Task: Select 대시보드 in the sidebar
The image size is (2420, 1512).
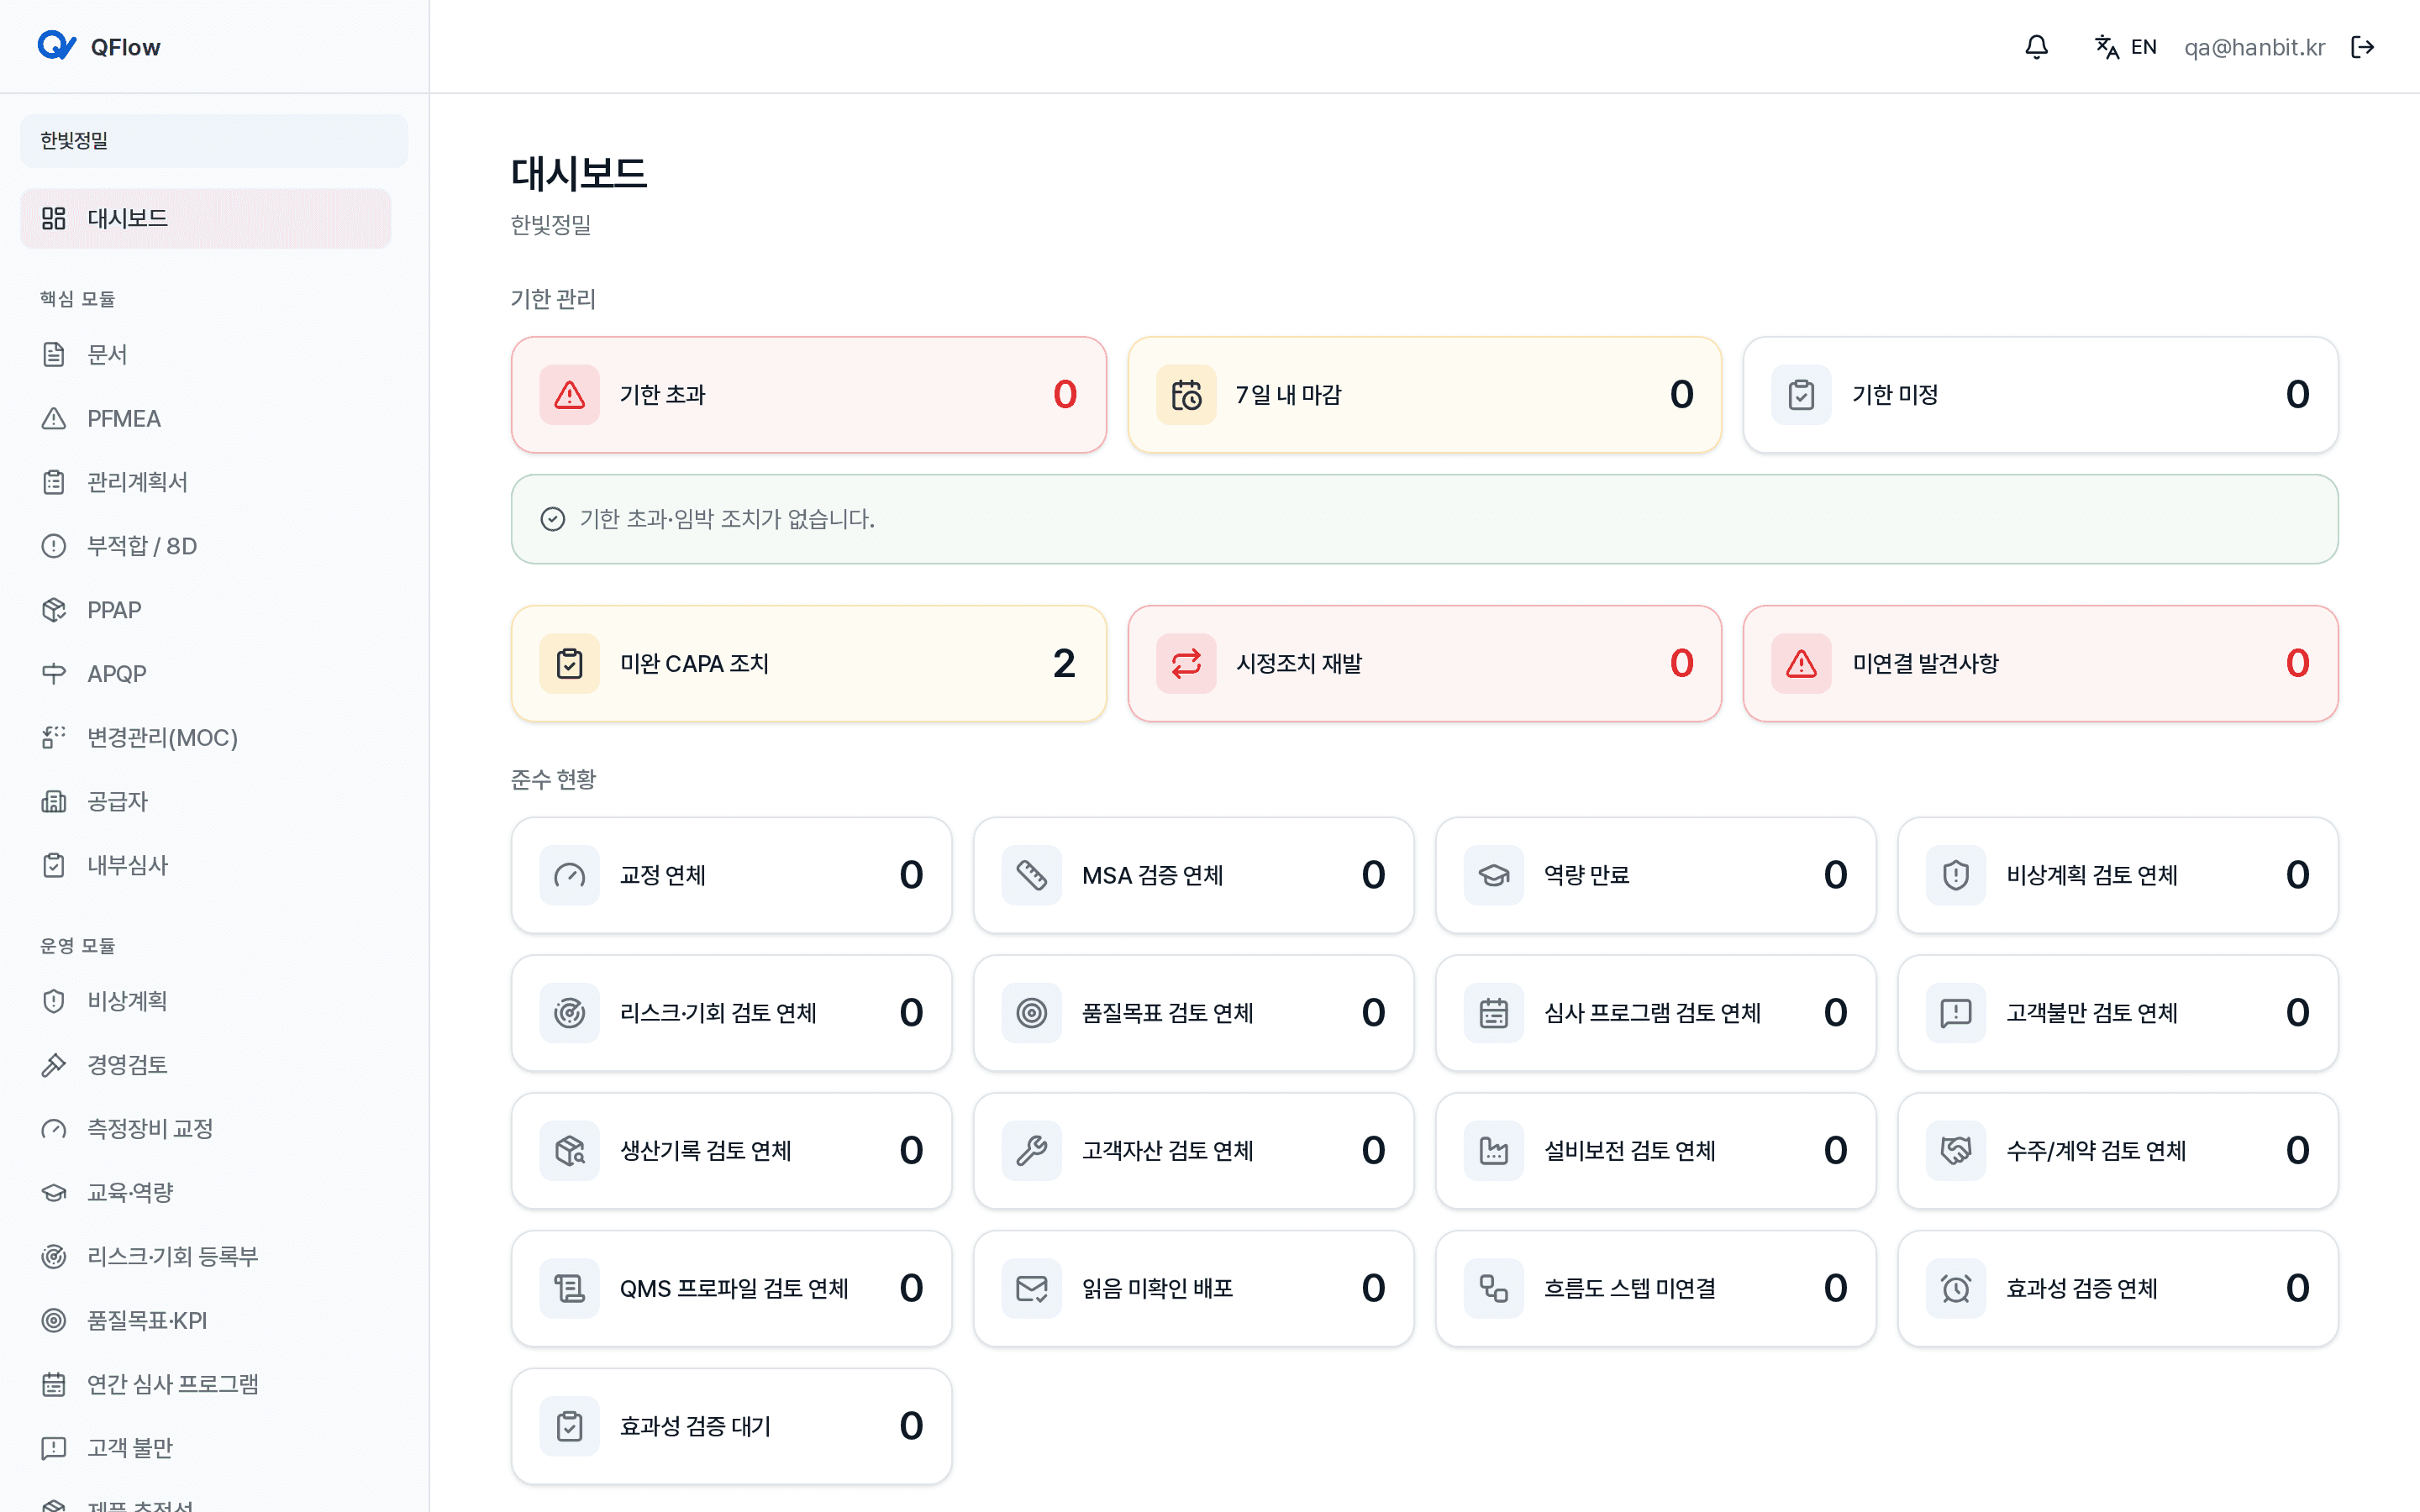Action: click(206, 218)
